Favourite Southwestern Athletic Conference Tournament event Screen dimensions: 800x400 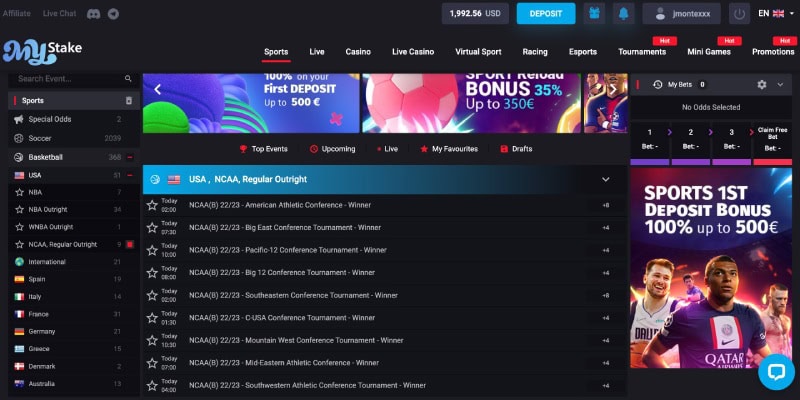(152, 385)
